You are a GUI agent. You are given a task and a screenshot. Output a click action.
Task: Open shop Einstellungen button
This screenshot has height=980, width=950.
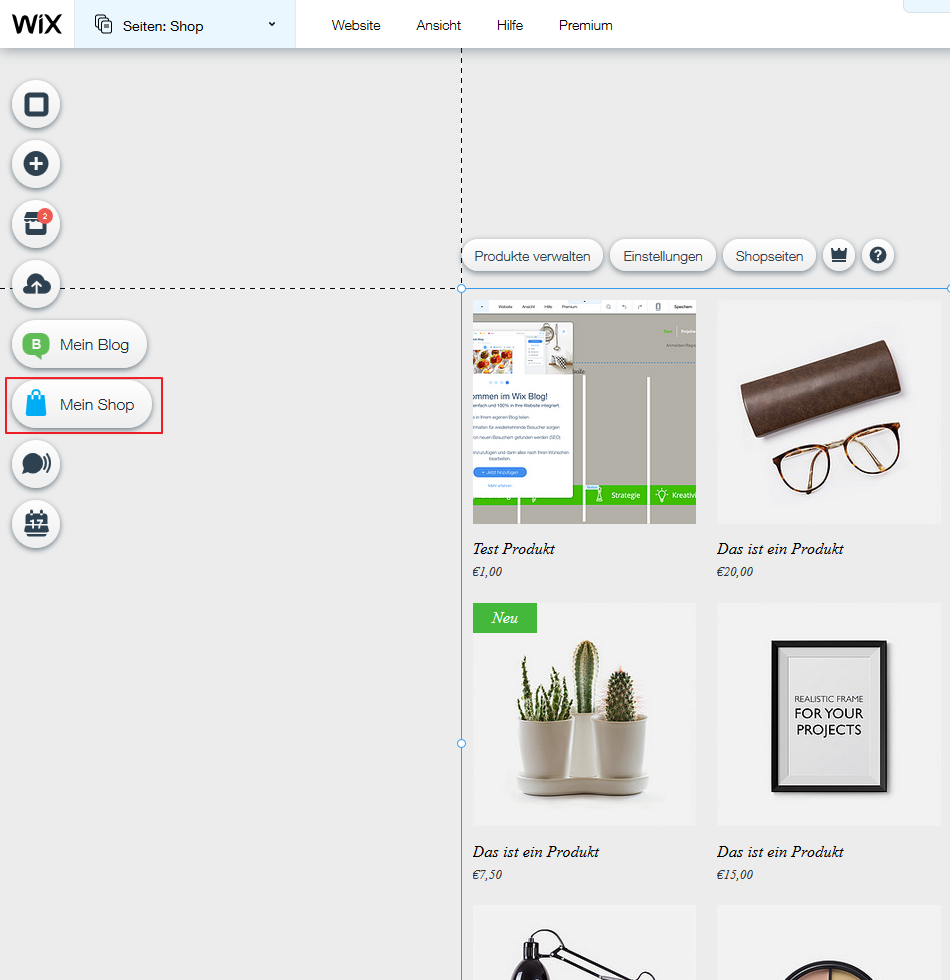[x=662, y=256]
